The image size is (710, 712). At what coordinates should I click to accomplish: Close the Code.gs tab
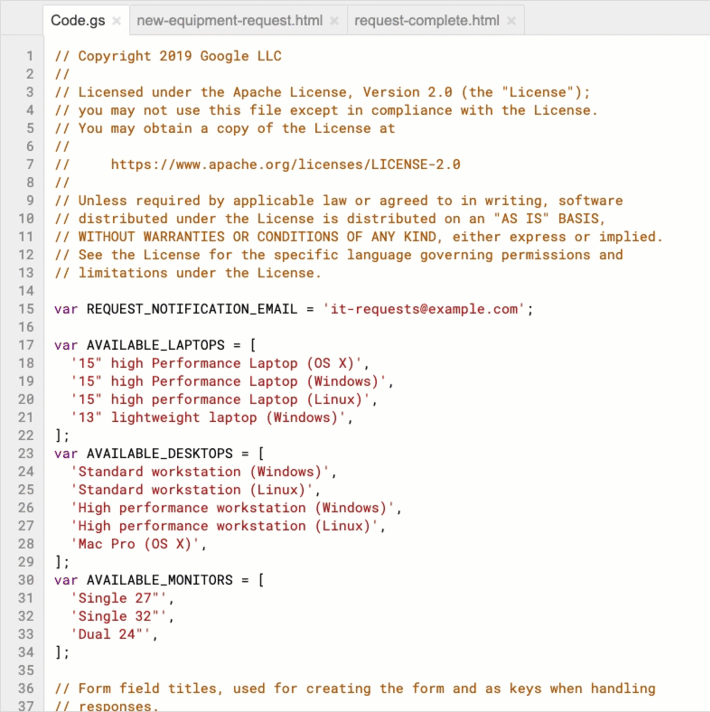(x=117, y=21)
